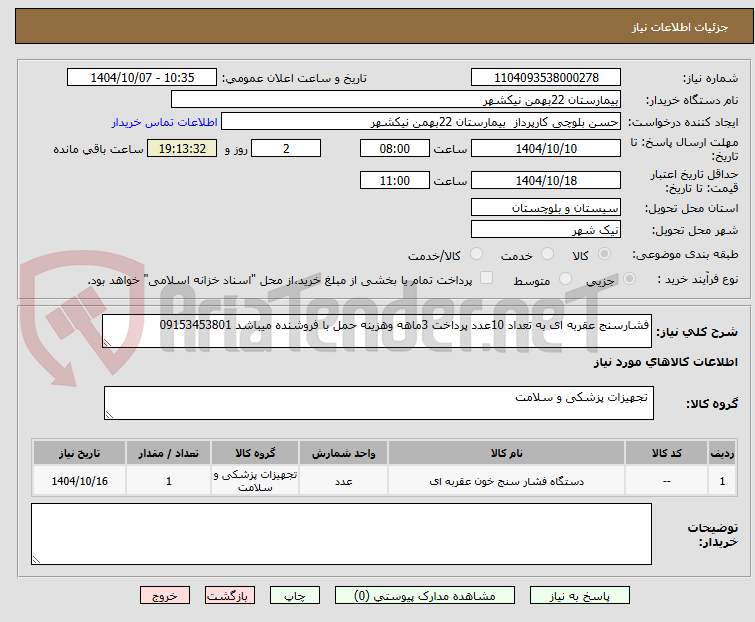Choose the جزیی purchase type radio
This screenshot has width=755, height=622.
coord(629,279)
